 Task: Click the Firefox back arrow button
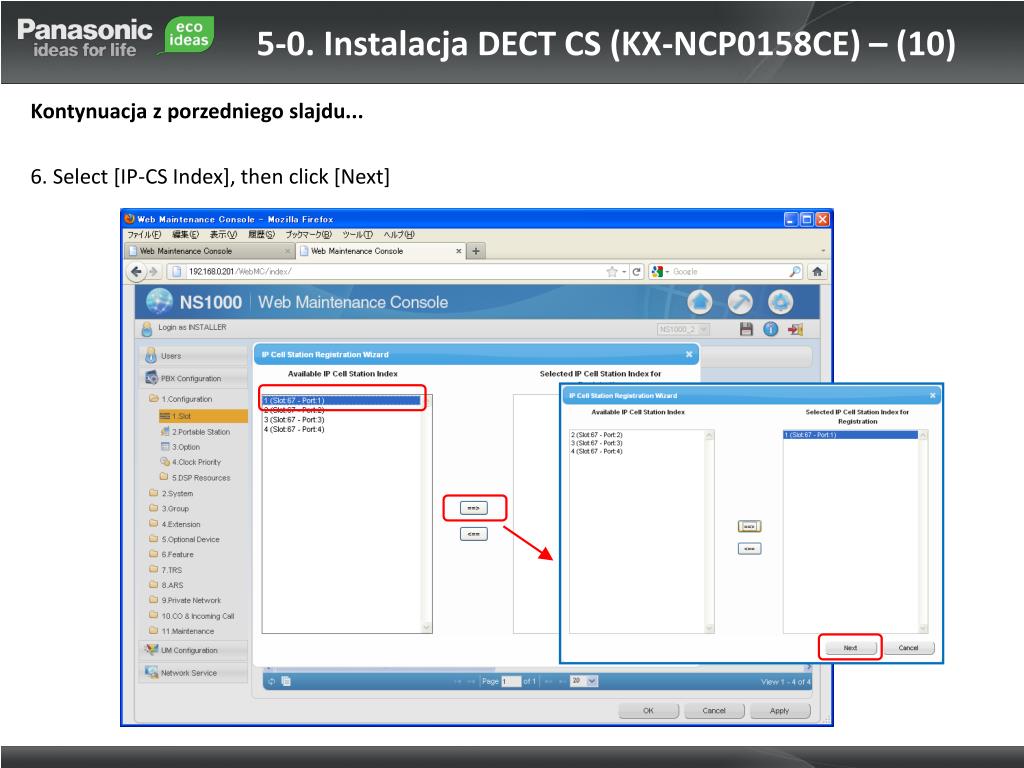click(x=136, y=271)
